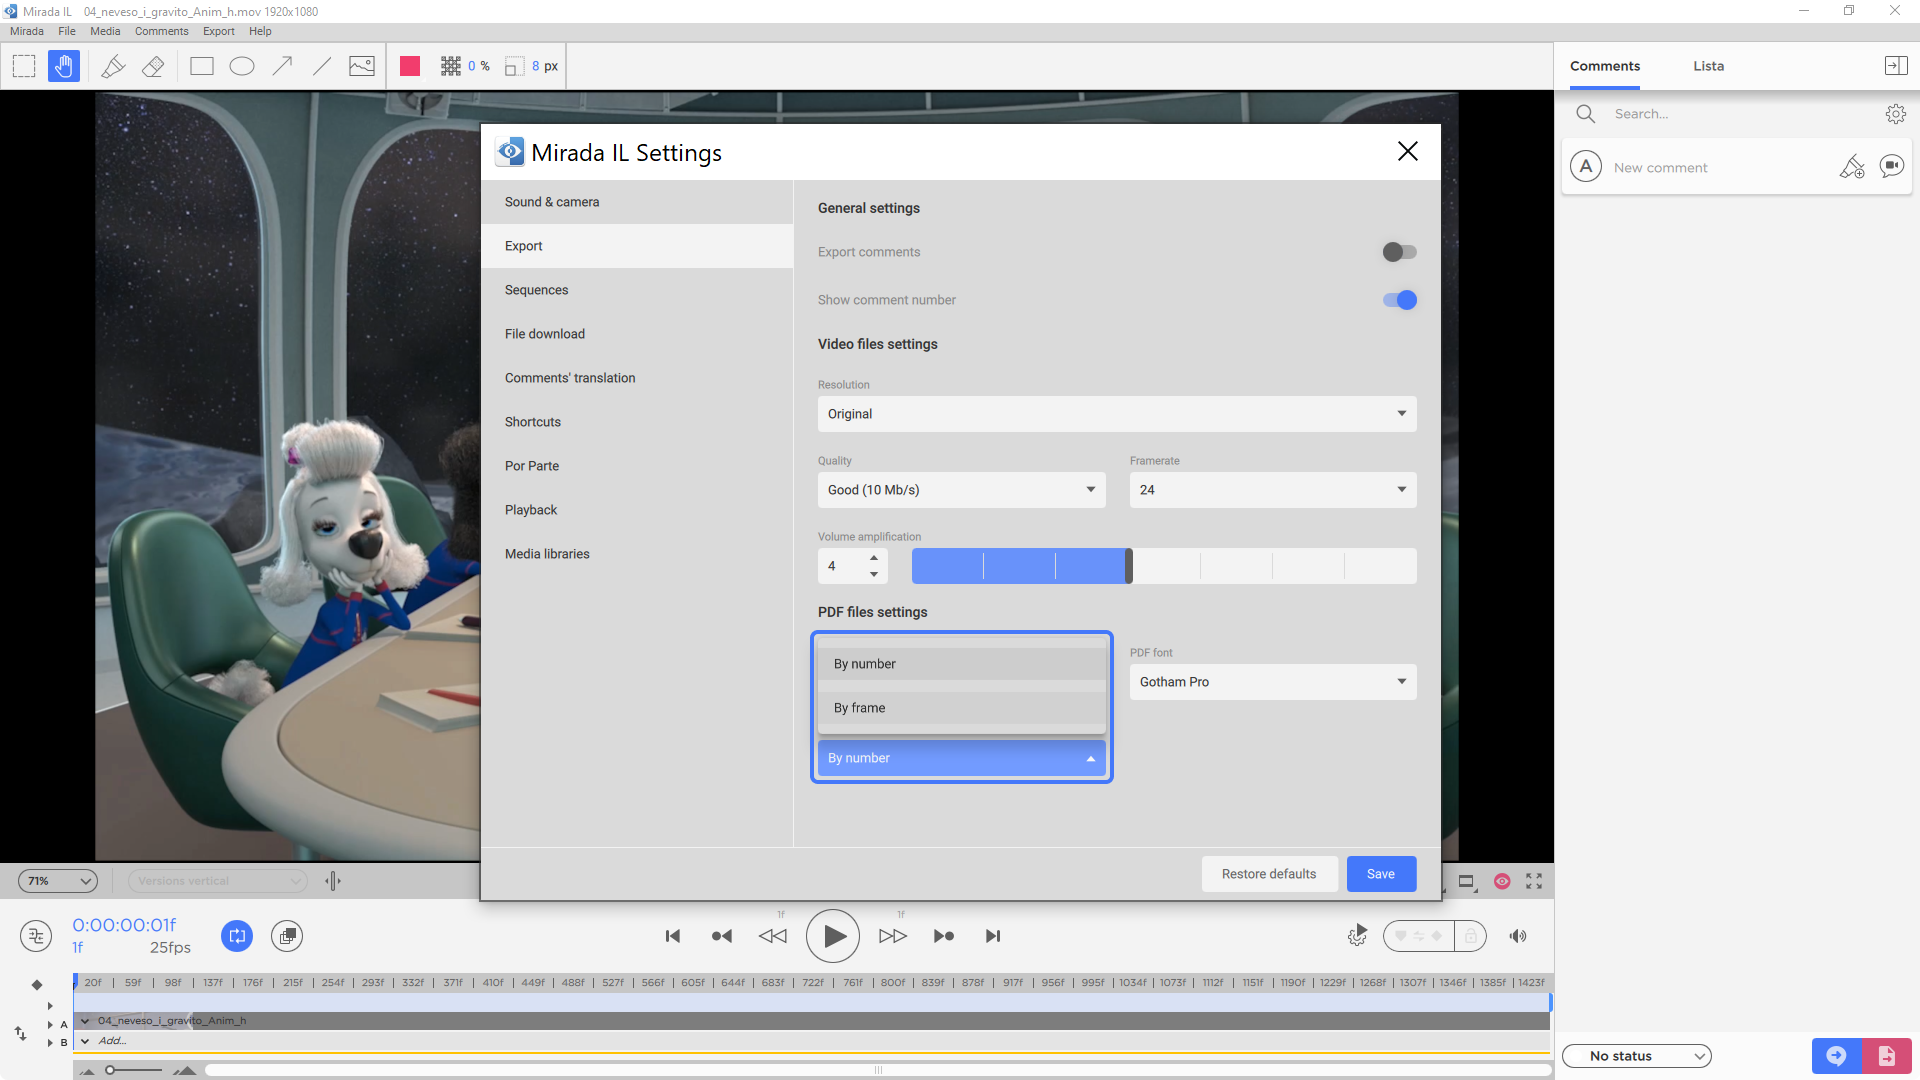
Task: Click the red export document button
Action: click(x=1887, y=1056)
